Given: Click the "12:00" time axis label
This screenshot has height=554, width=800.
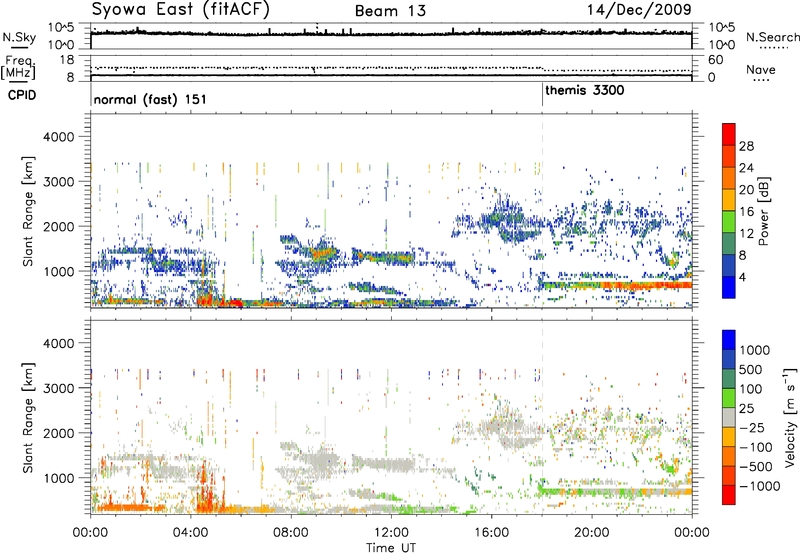Looking at the screenshot, I should (x=391, y=533).
